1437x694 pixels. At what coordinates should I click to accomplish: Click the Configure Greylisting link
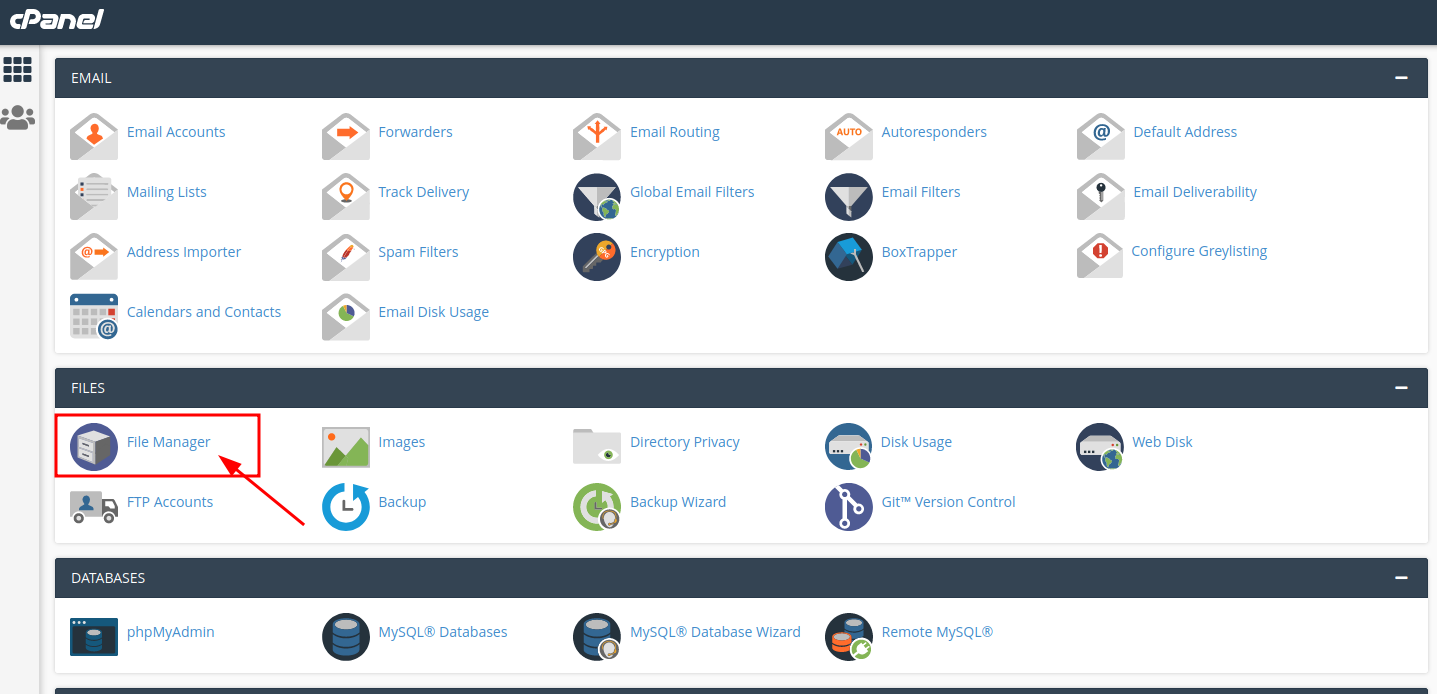point(1199,252)
